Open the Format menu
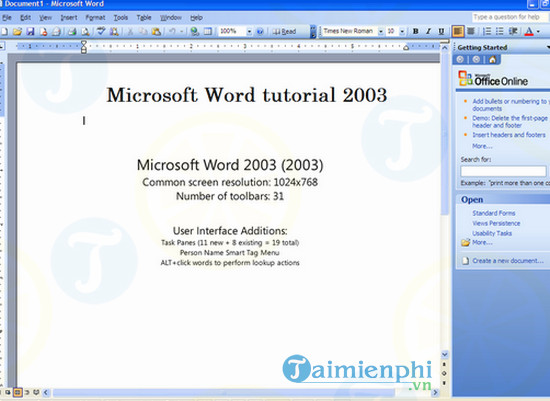Viewport: 550px width, 401px height. coord(95,17)
